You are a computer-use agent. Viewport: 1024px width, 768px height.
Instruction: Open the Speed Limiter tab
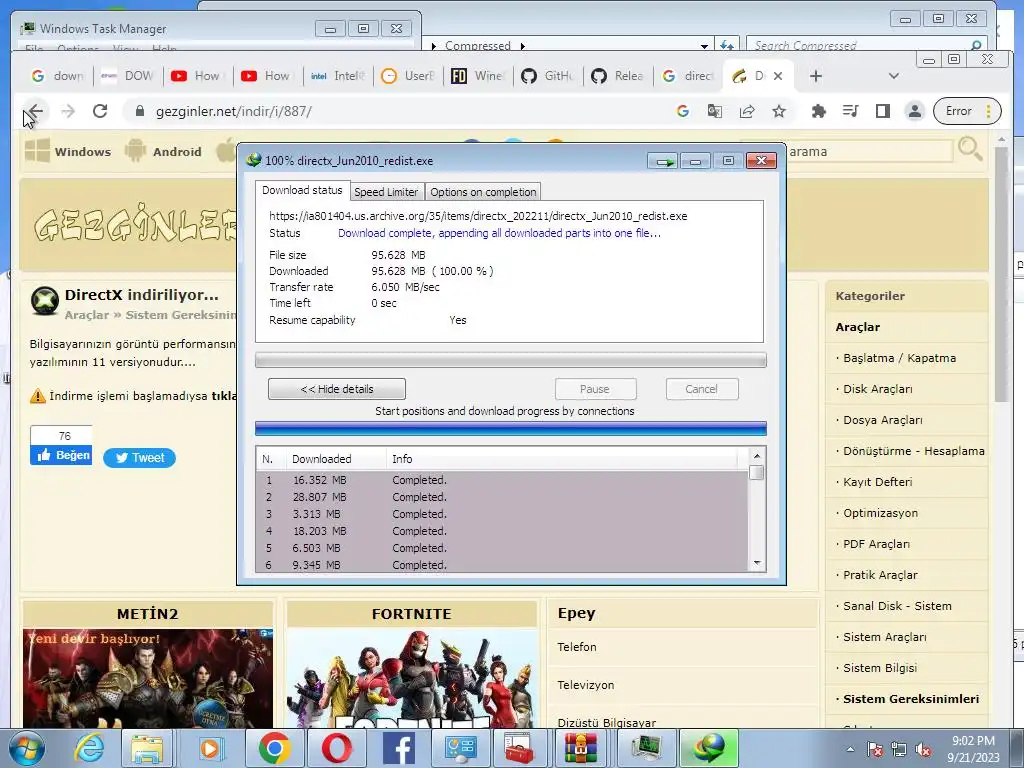point(386,192)
